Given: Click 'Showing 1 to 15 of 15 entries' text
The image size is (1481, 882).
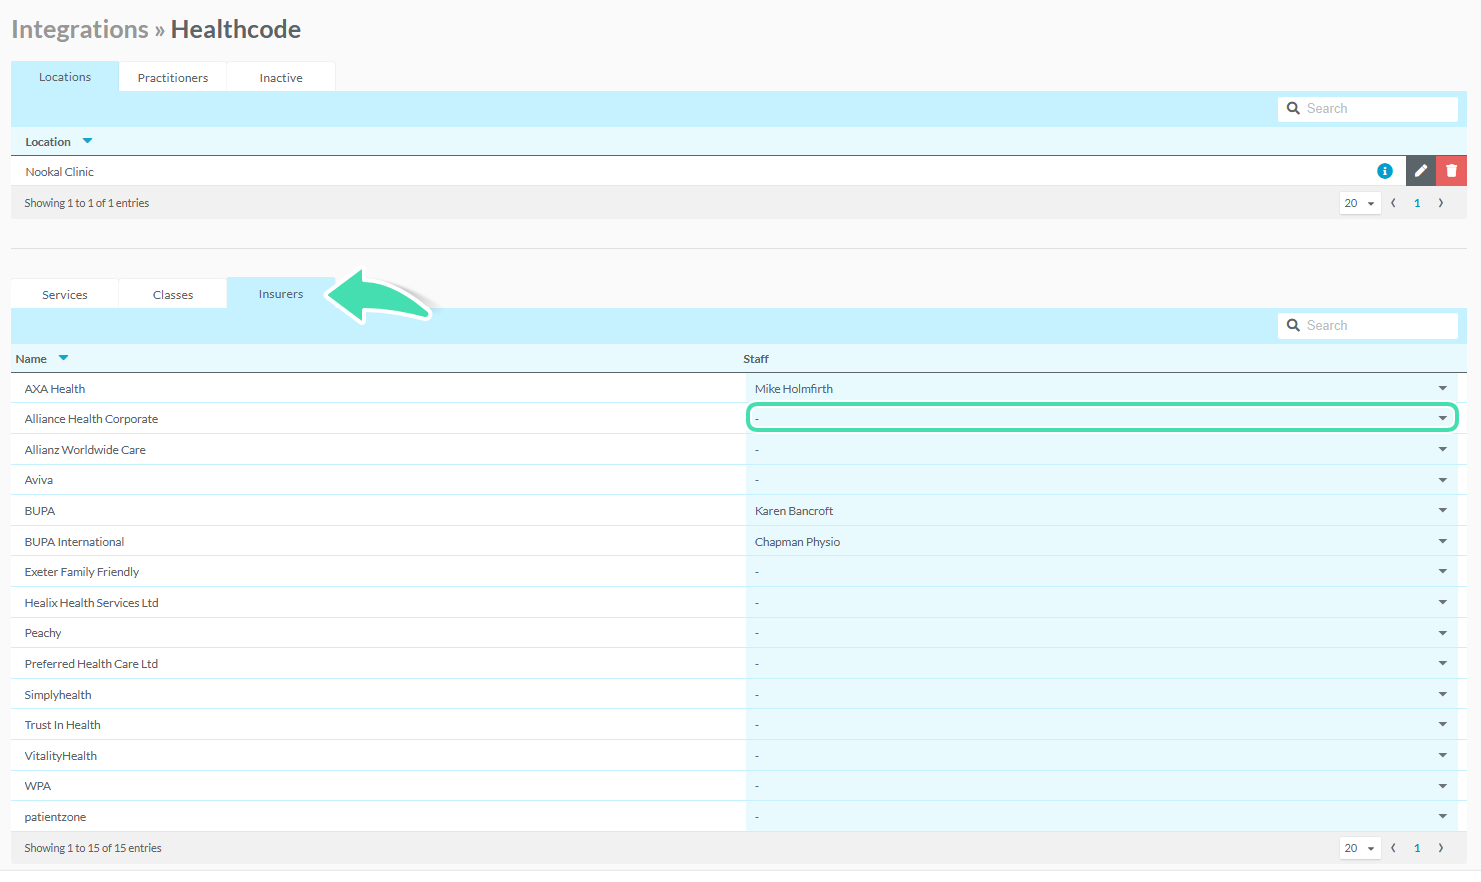Looking at the screenshot, I should (x=93, y=848).
